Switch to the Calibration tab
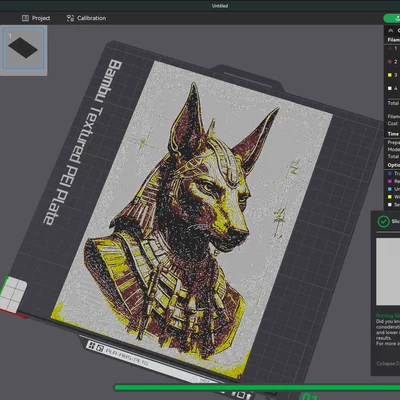The height and width of the screenshot is (400, 400). click(86, 18)
